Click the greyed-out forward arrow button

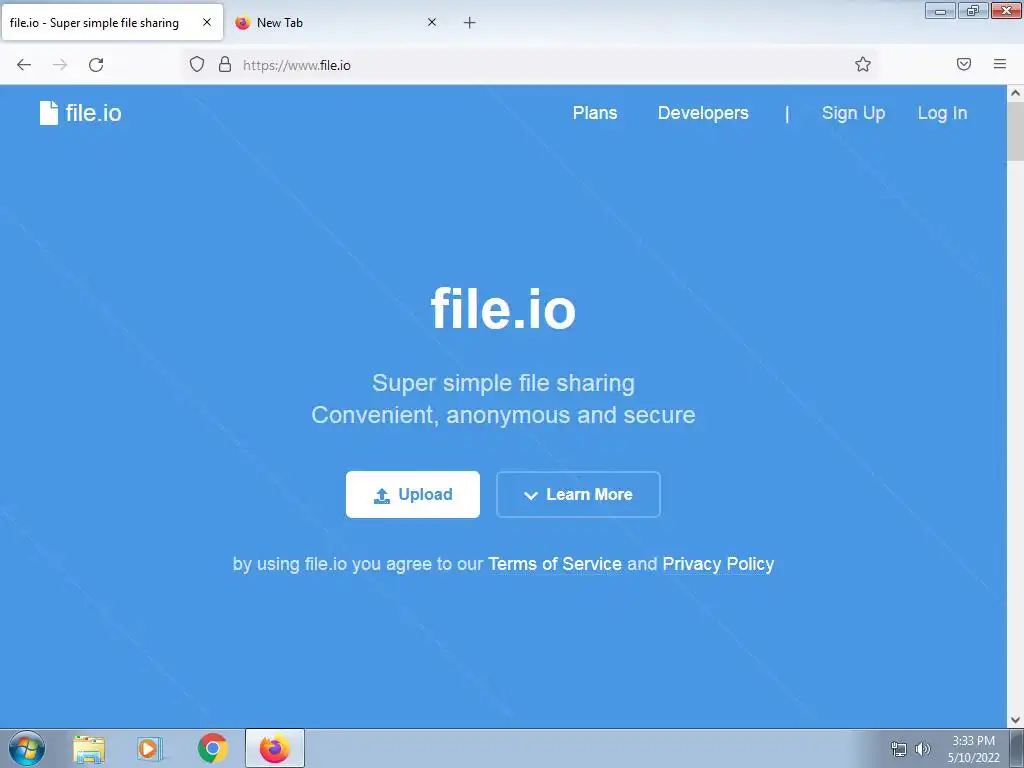pyautogui.click(x=60, y=65)
